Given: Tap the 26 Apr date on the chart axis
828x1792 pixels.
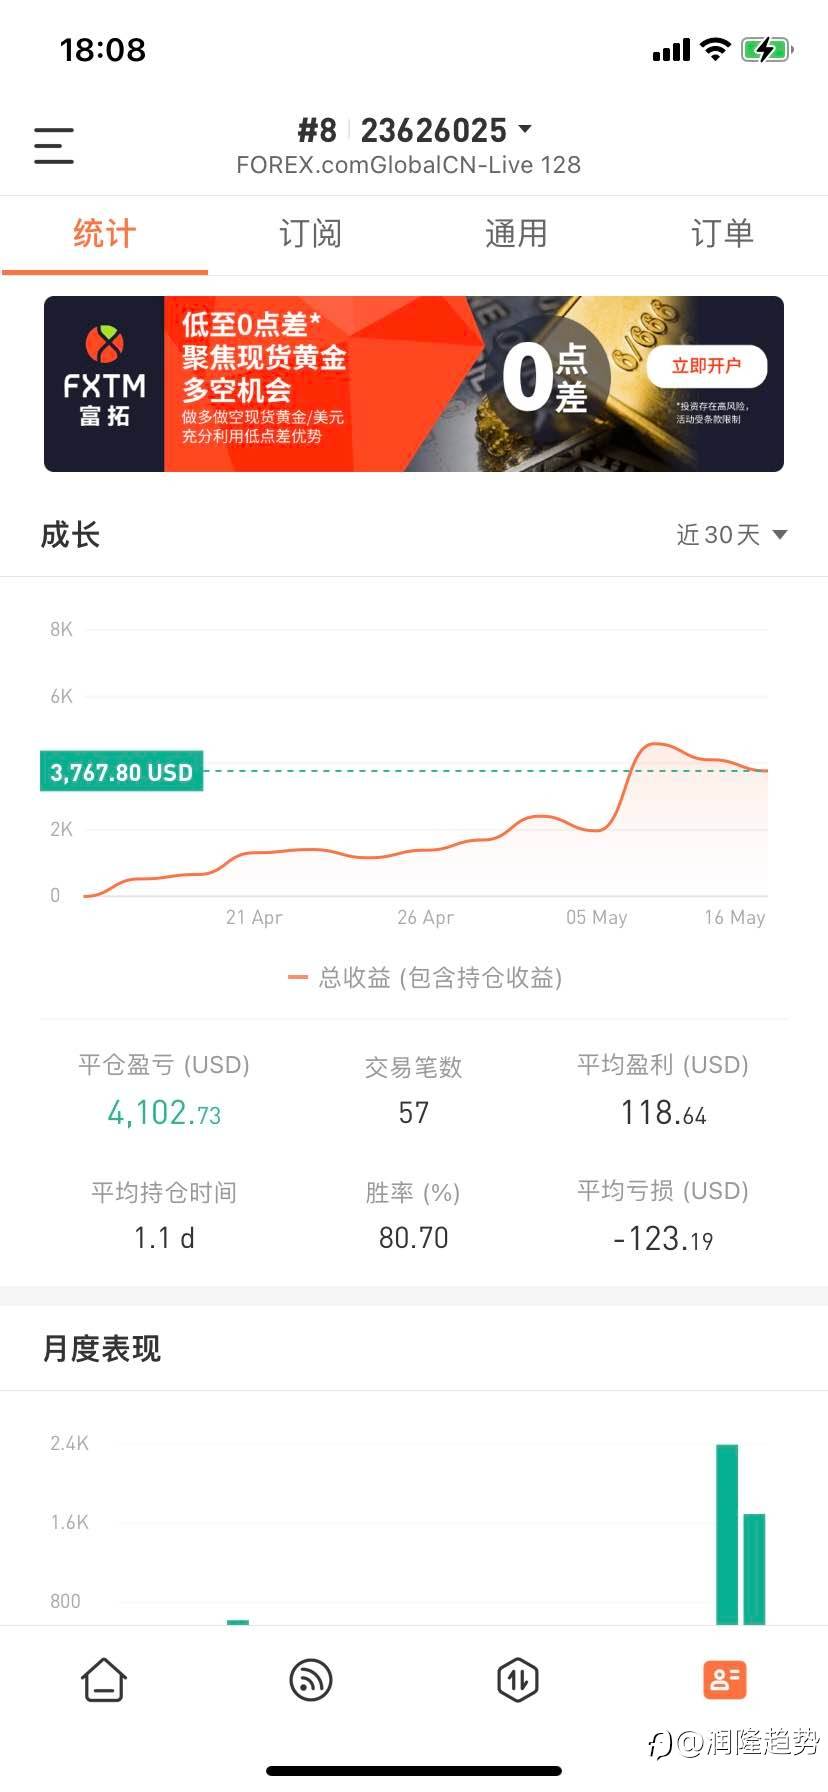Looking at the screenshot, I should [425, 917].
